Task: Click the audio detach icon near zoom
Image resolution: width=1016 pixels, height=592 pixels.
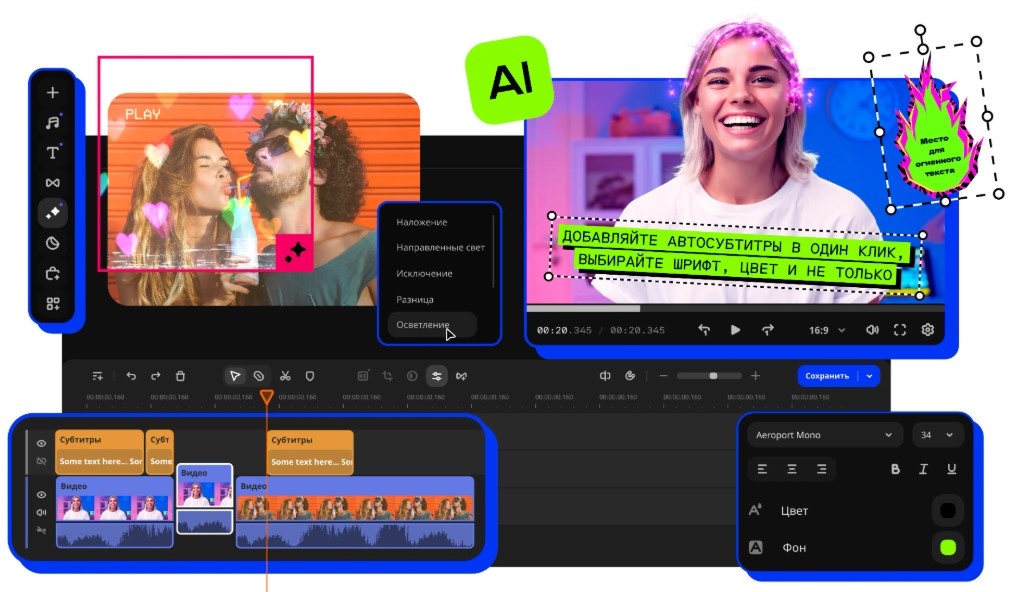Action: click(605, 376)
